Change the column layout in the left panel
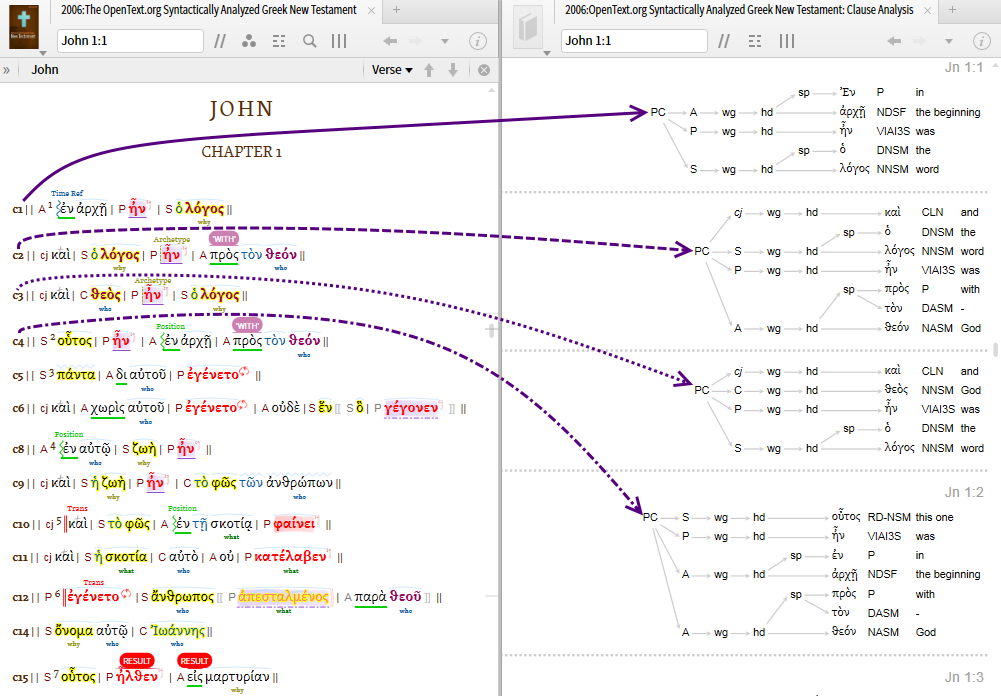 tap(339, 41)
